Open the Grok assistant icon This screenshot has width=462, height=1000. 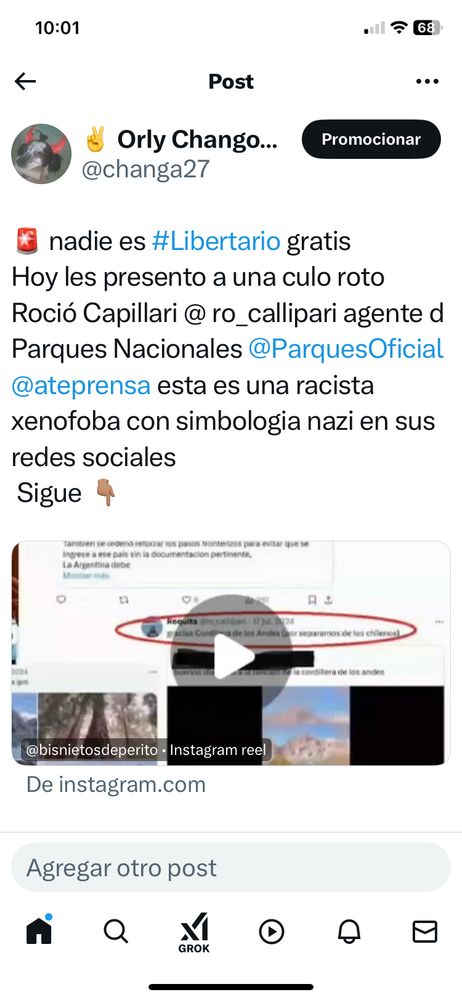pyautogui.click(x=194, y=932)
